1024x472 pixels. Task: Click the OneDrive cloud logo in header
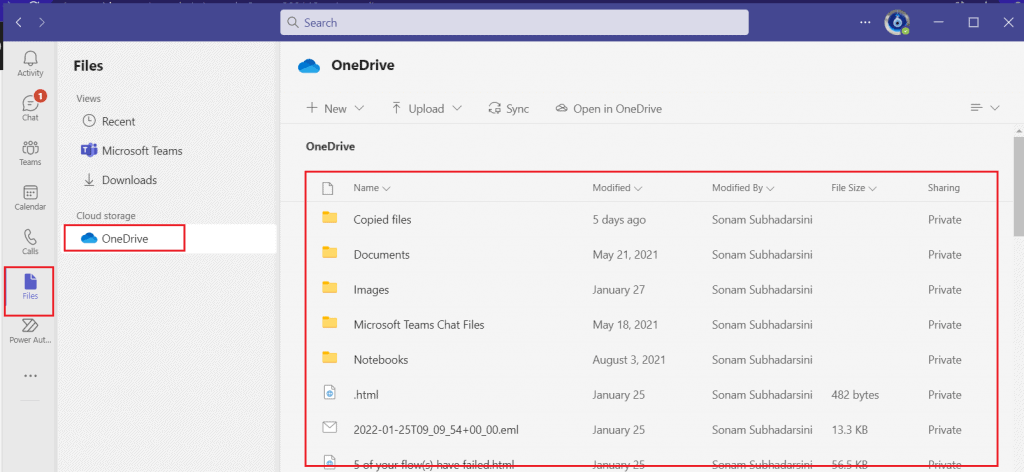[309, 66]
